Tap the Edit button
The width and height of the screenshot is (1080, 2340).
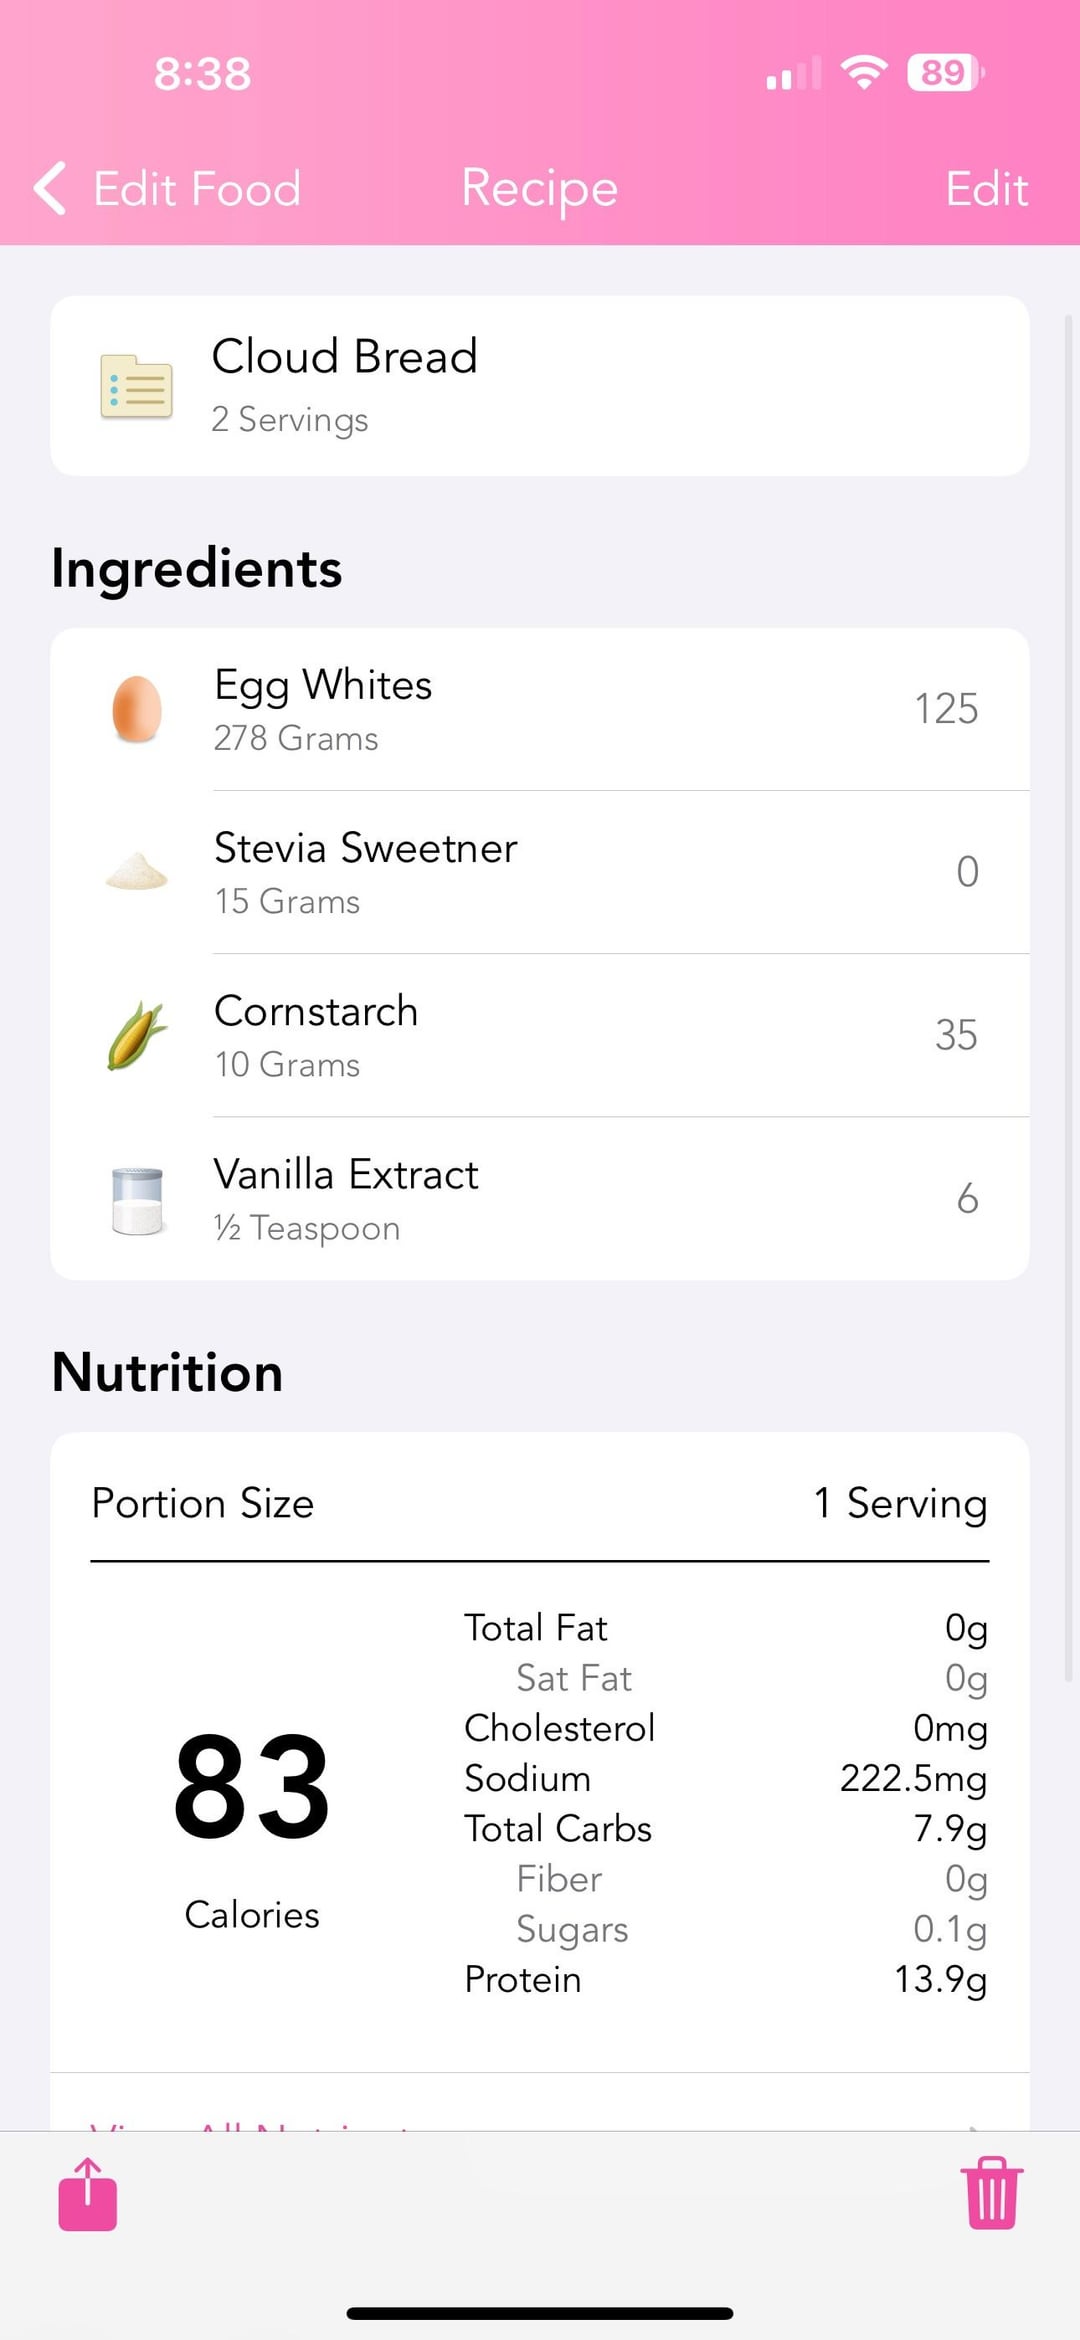(x=986, y=189)
